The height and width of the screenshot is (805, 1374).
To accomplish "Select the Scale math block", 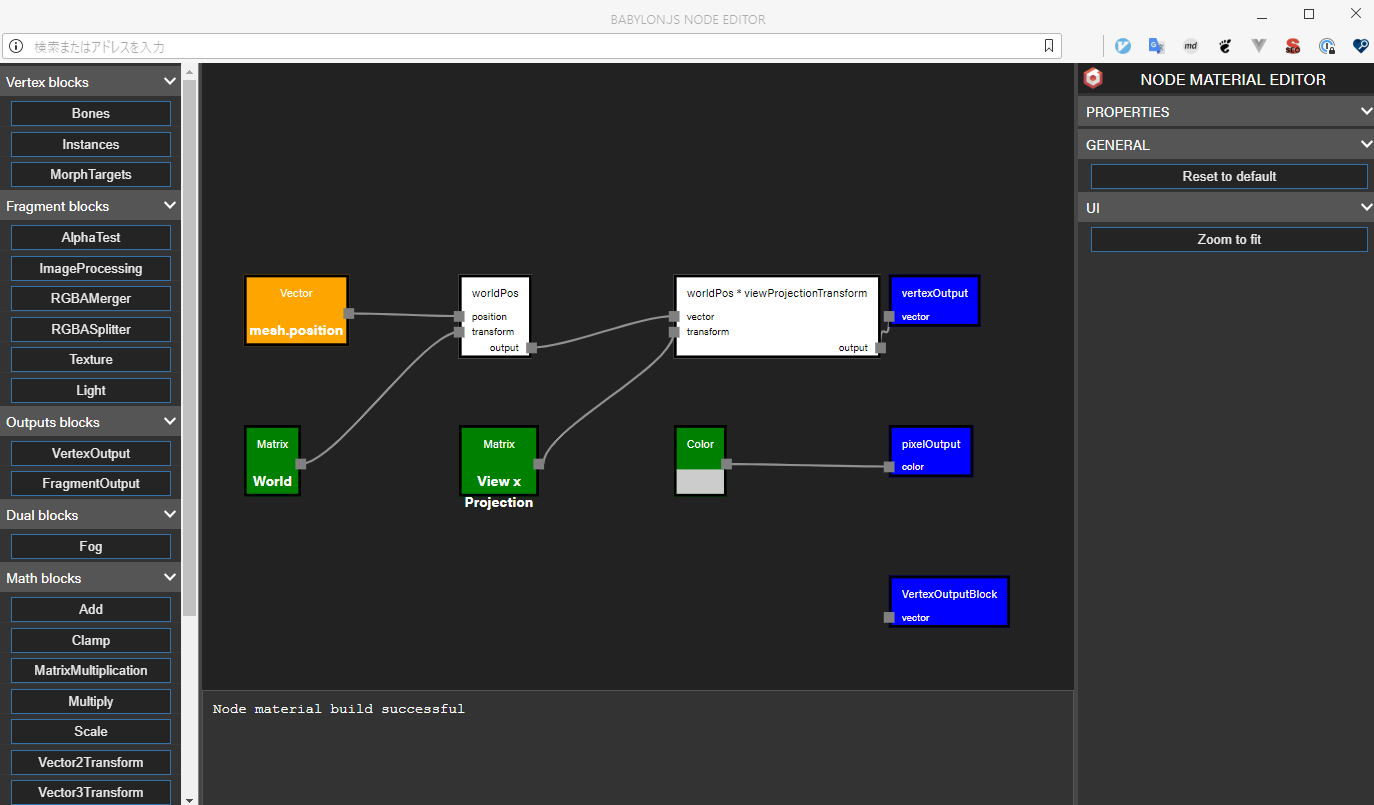I will coord(91,731).
